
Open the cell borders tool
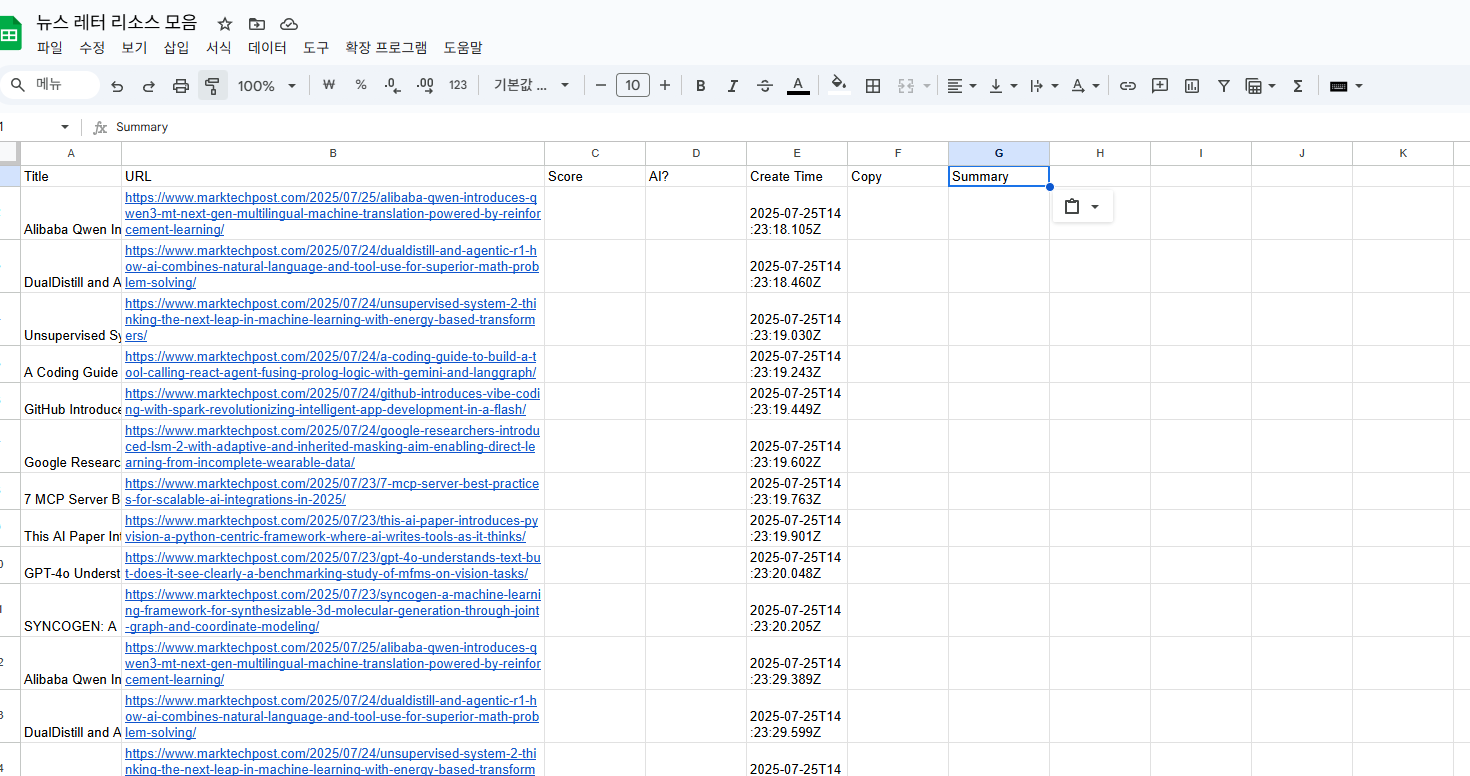[873, 86]
